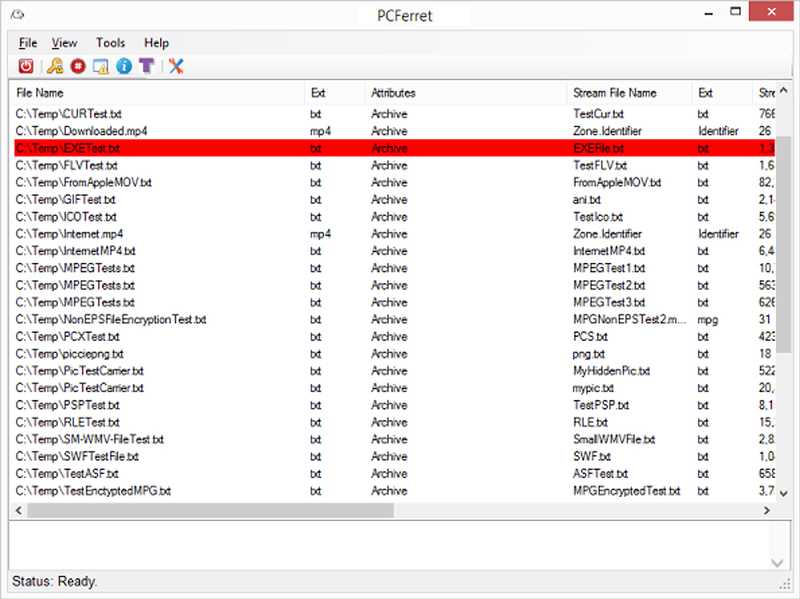Click stream name TestCur.txt
800x599 pixels.
598,114
